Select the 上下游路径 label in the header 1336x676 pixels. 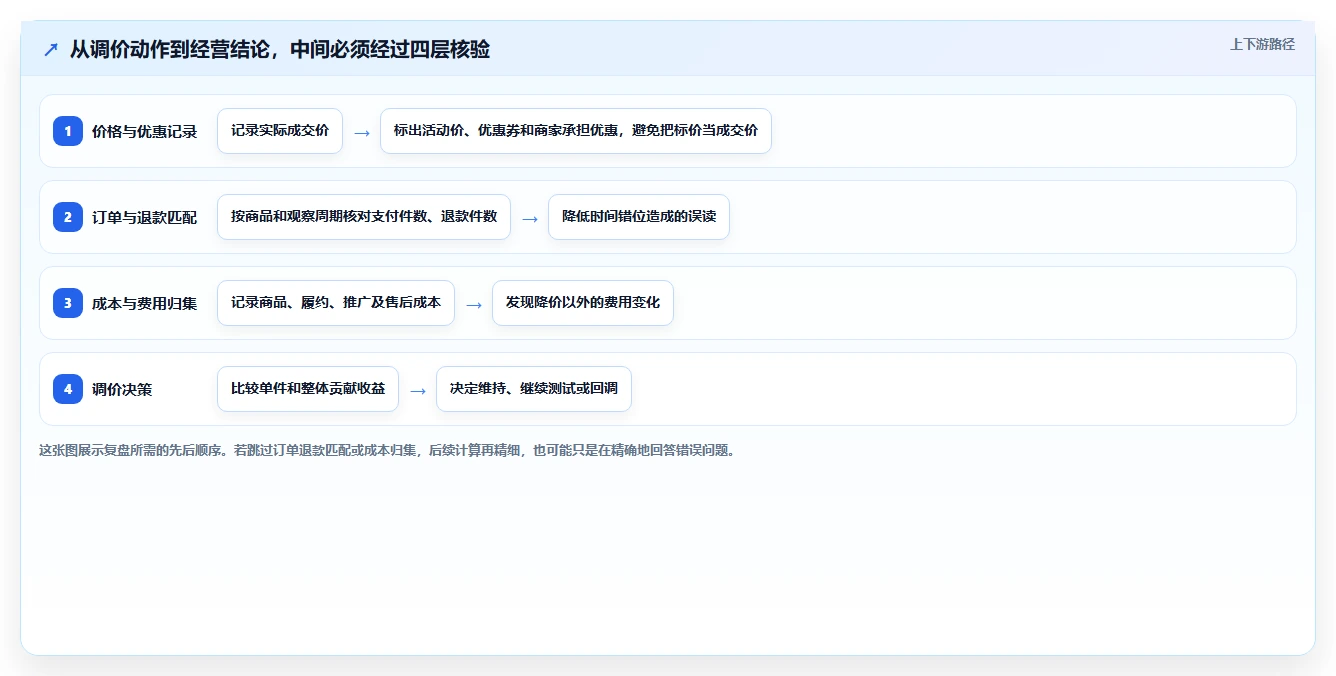(1262, 44)
